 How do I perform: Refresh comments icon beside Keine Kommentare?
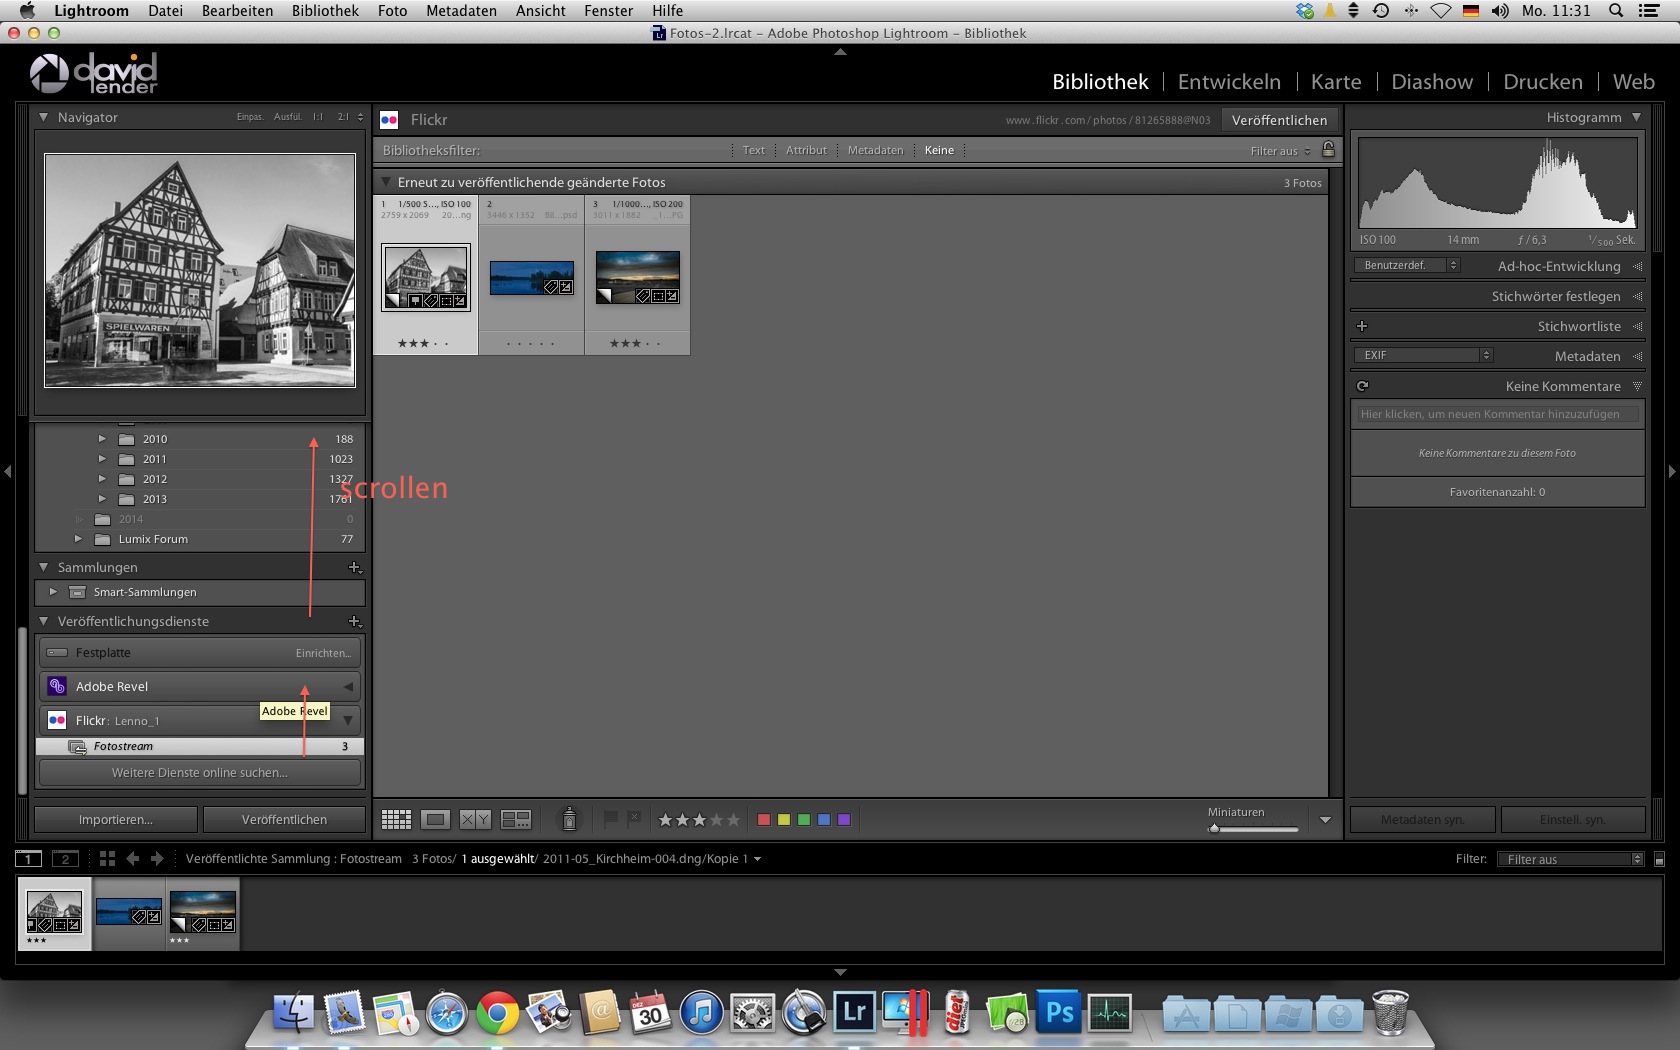(1362, 386)
